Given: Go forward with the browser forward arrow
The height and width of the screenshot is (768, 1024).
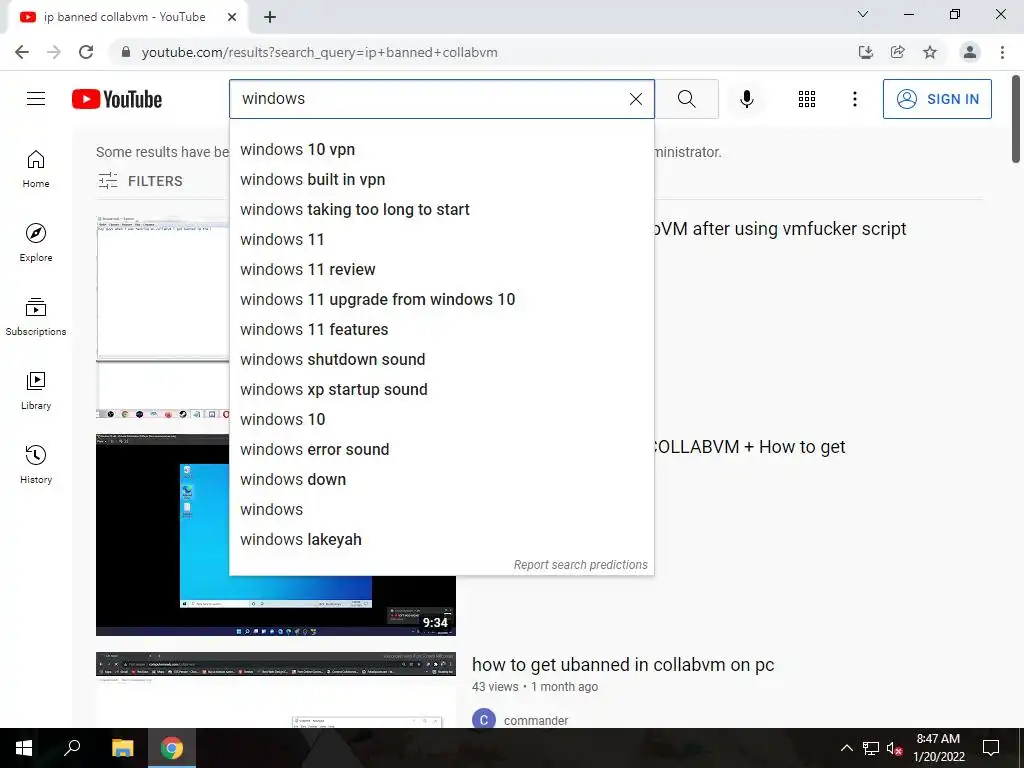Looking at the screenshot, I should (x=54, y=52).
